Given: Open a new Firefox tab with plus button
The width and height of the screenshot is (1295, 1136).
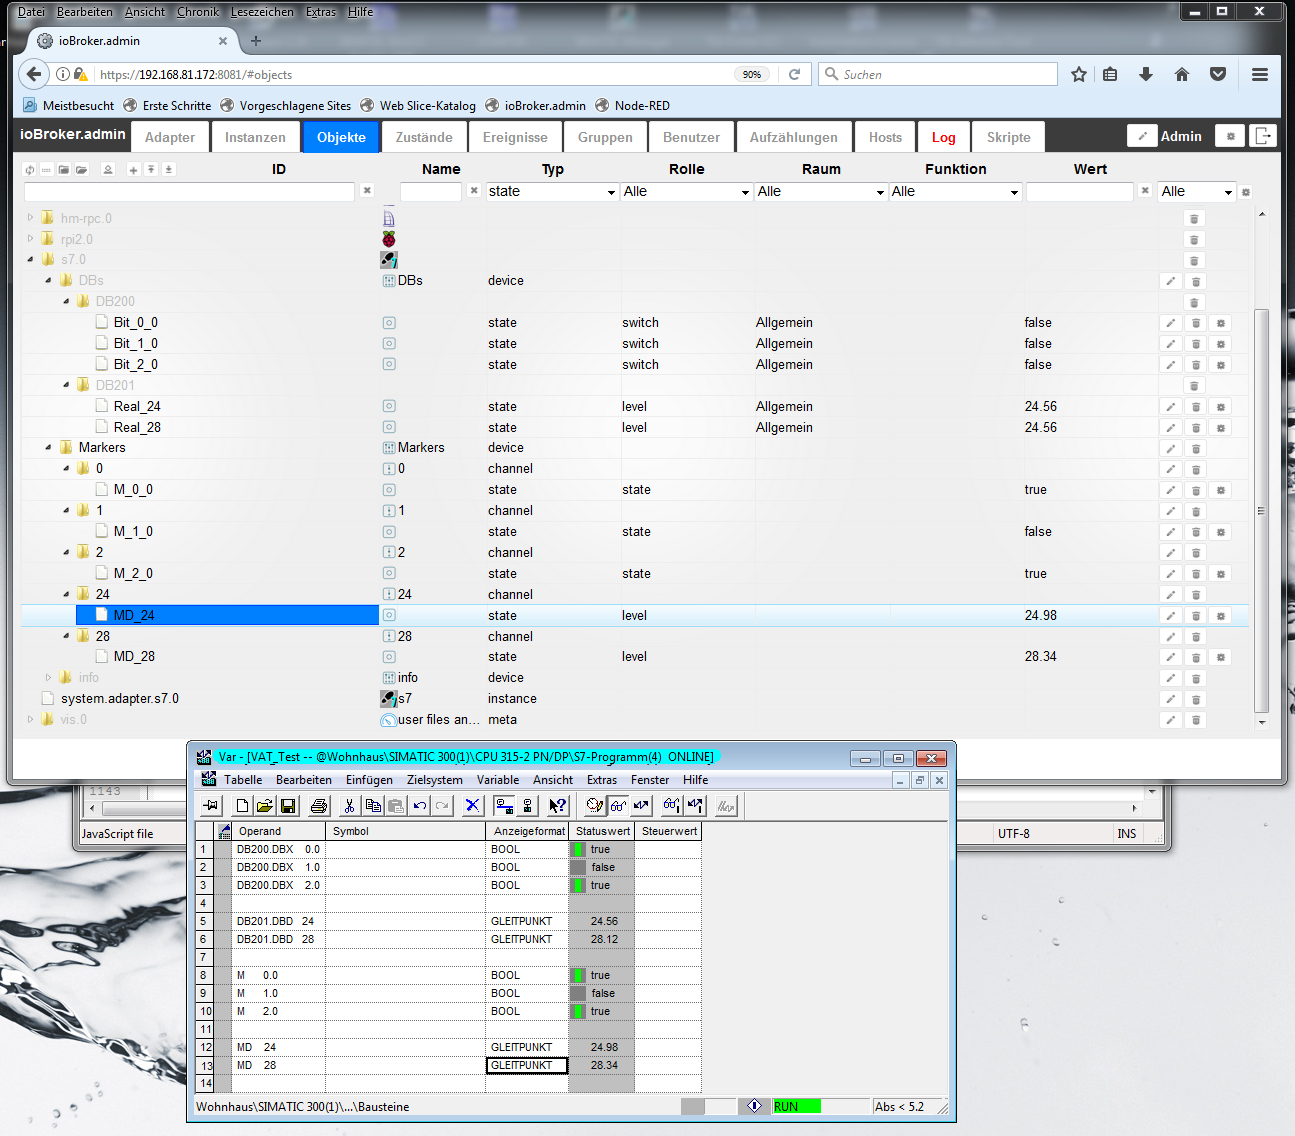Looking at the screenshot, I should click(x=256, y=41).
